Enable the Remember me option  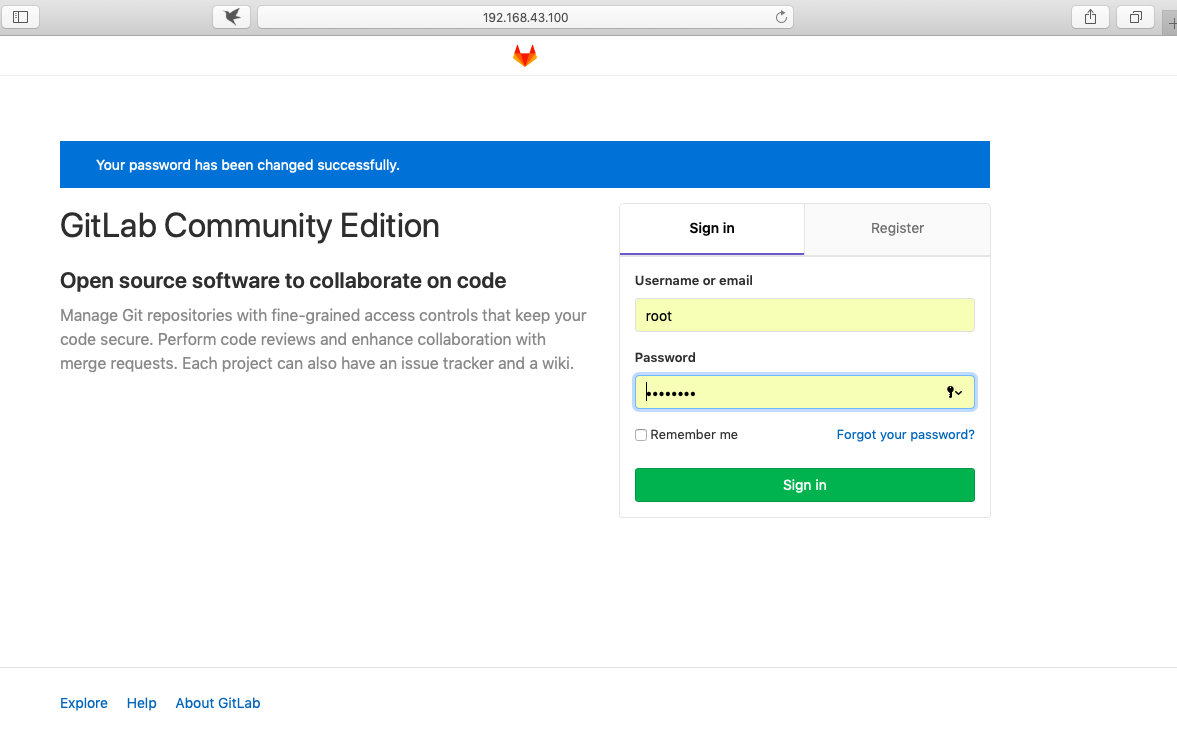640,434
